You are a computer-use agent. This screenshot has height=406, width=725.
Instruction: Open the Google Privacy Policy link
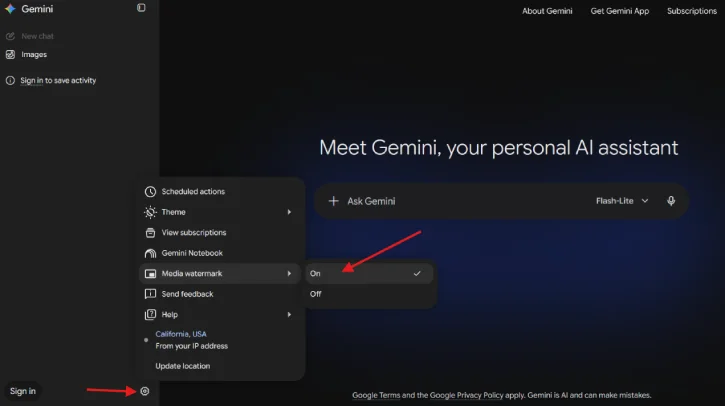[x=466, y=395]
